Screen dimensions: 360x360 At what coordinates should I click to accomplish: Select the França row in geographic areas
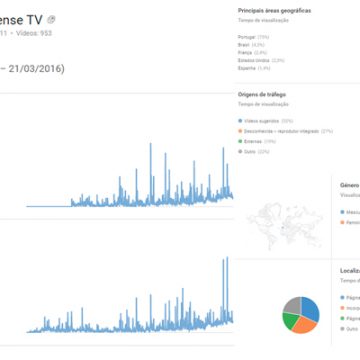tap(252, 53)
